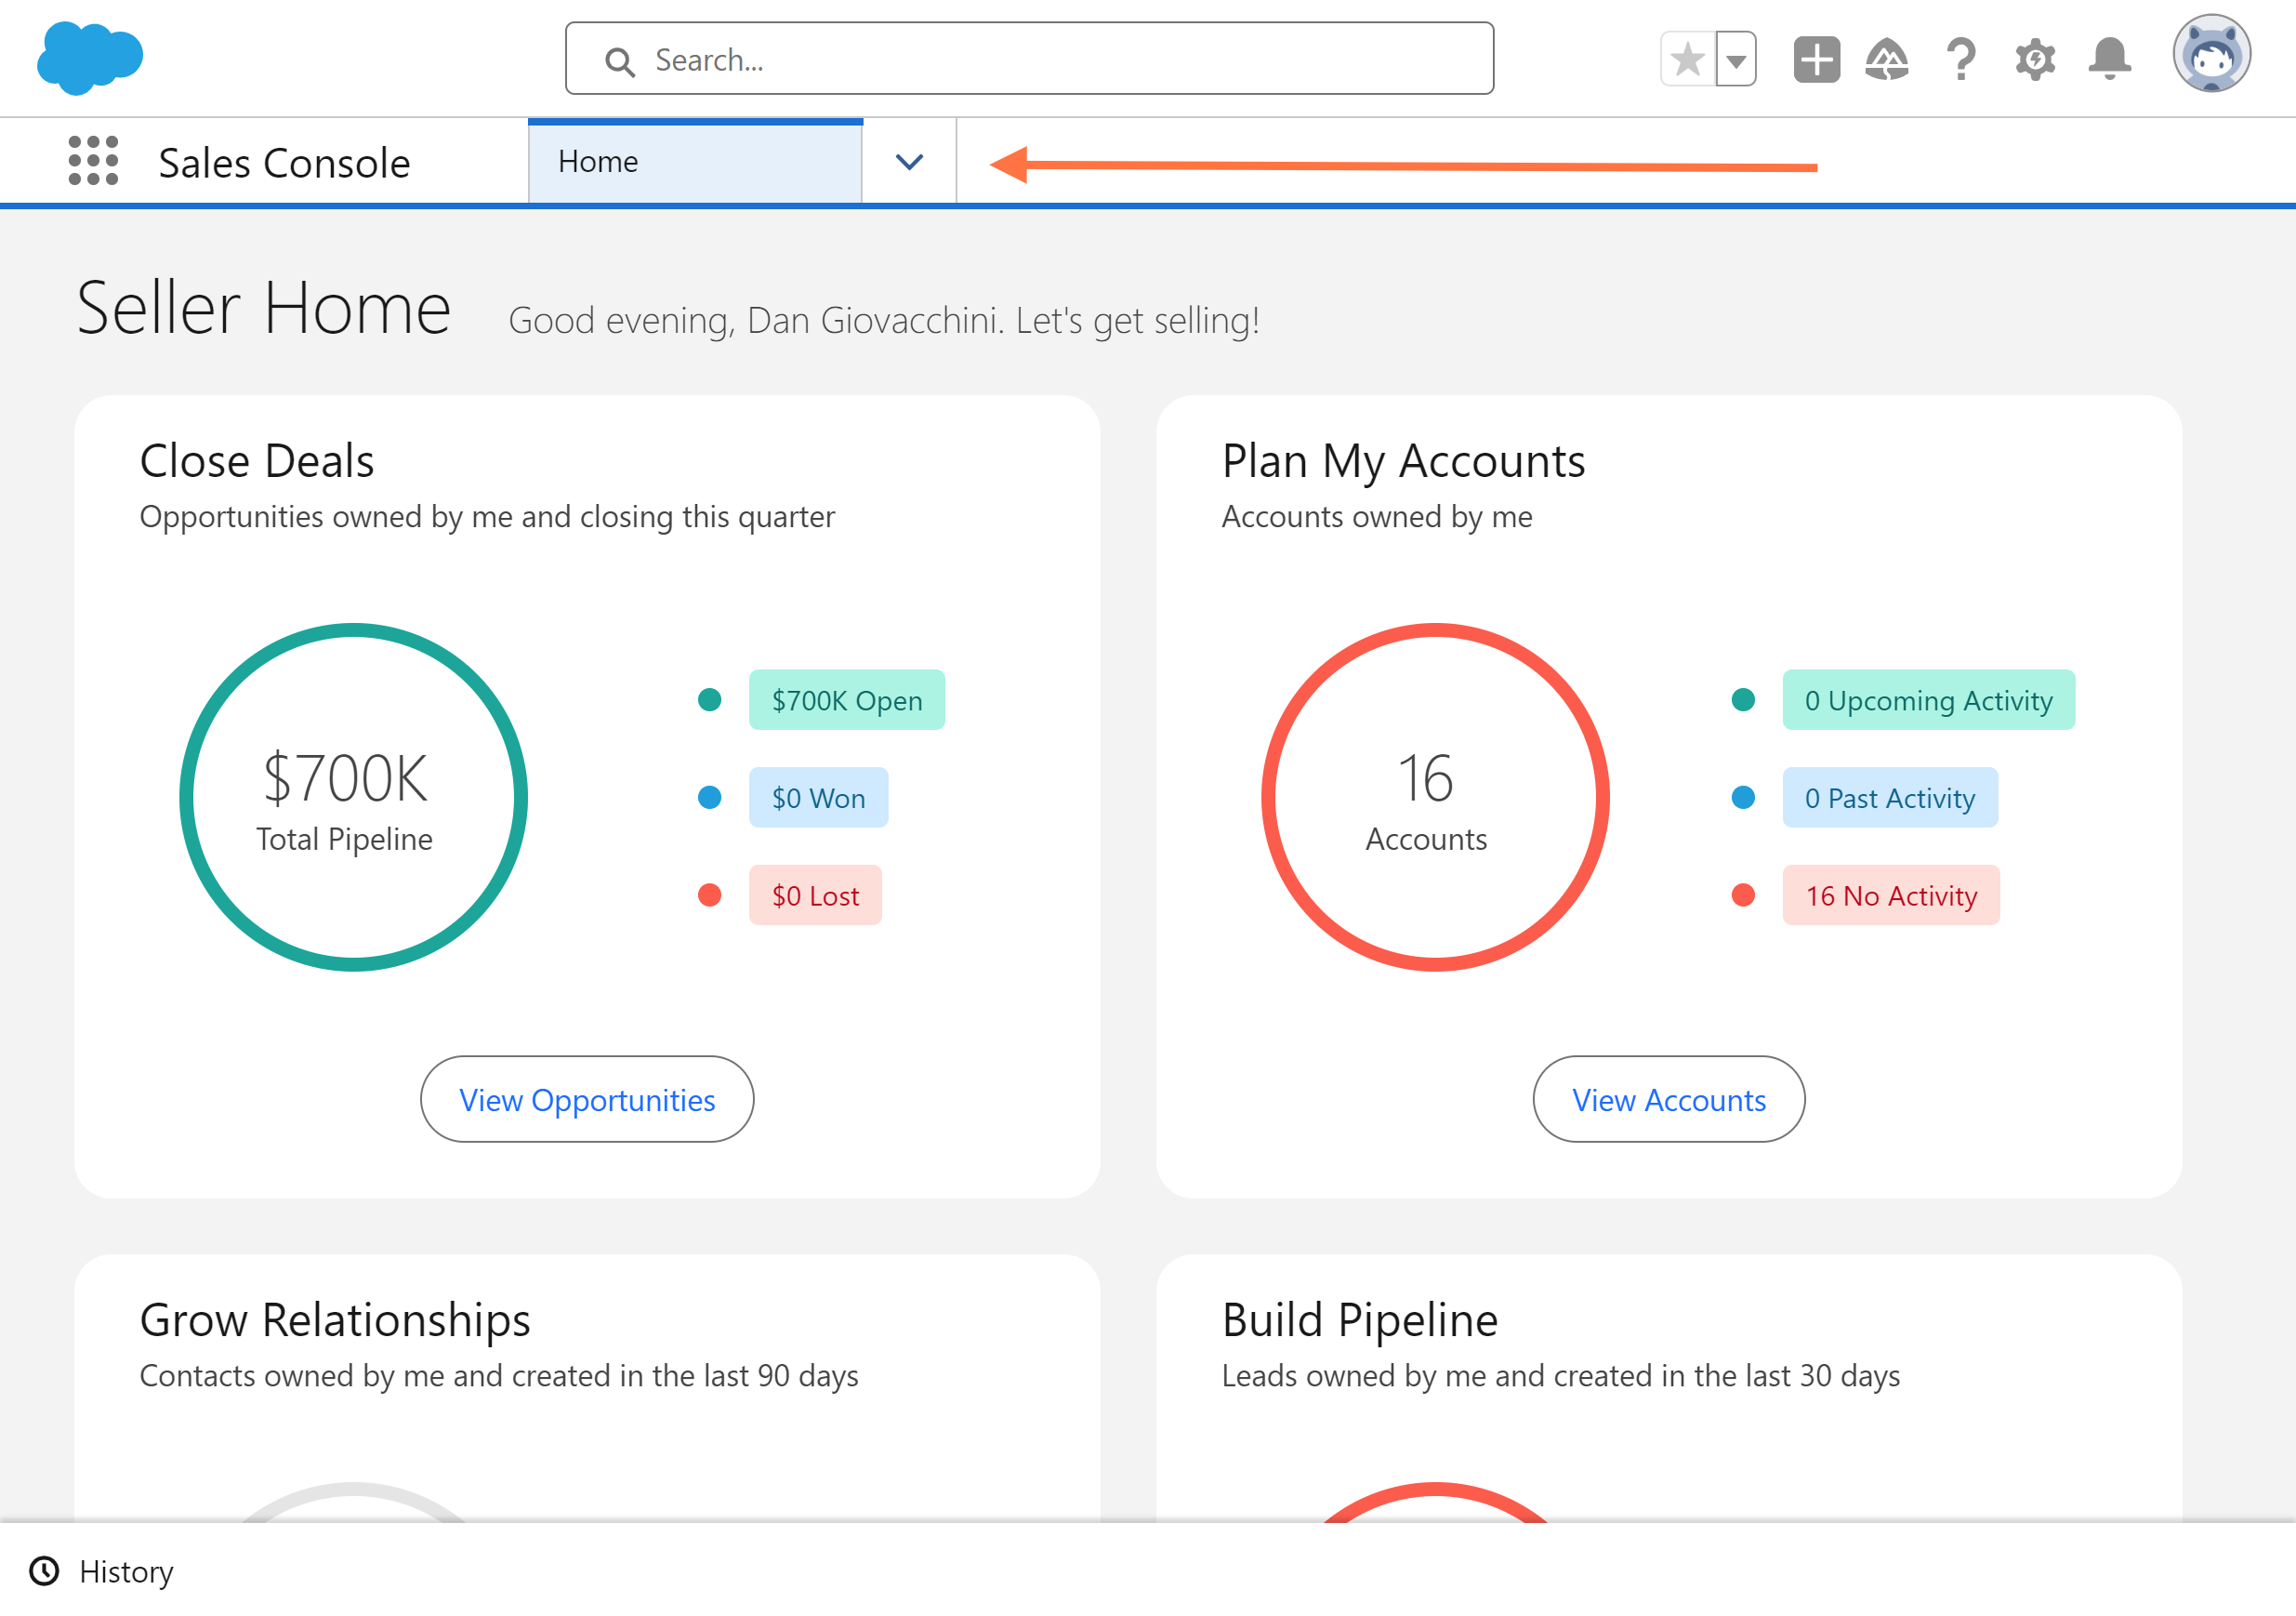Open the Trailhead guidance center icon
The image size is (2296, 1616).
click(x=1887, y=60)
